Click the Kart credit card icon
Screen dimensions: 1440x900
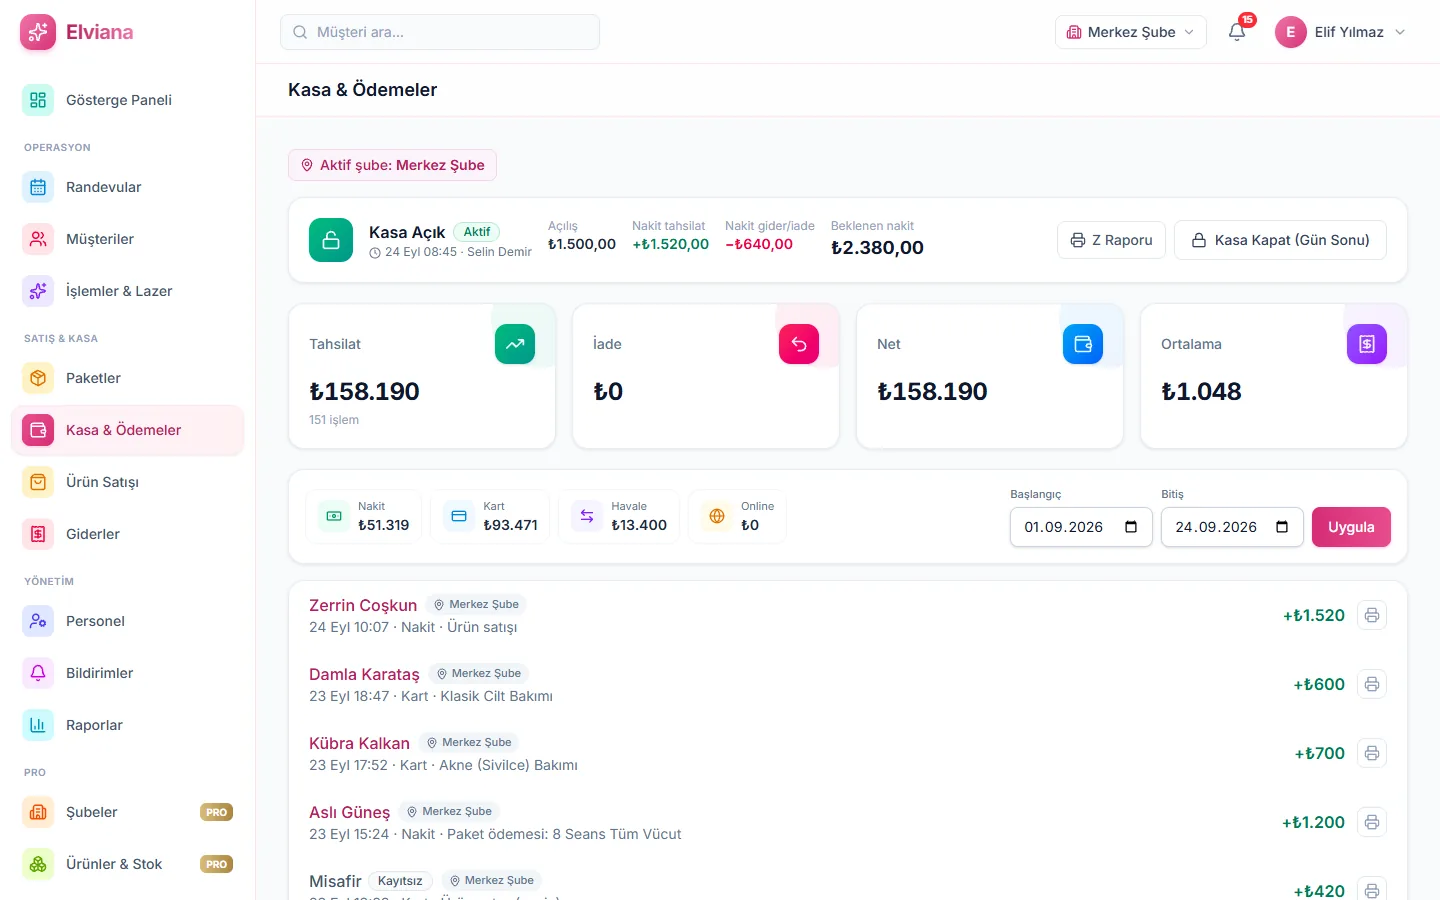coord(459,516)
